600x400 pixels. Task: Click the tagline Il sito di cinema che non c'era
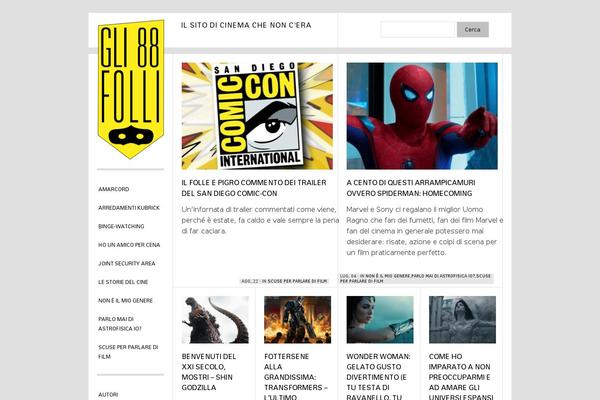pos(246,25)
